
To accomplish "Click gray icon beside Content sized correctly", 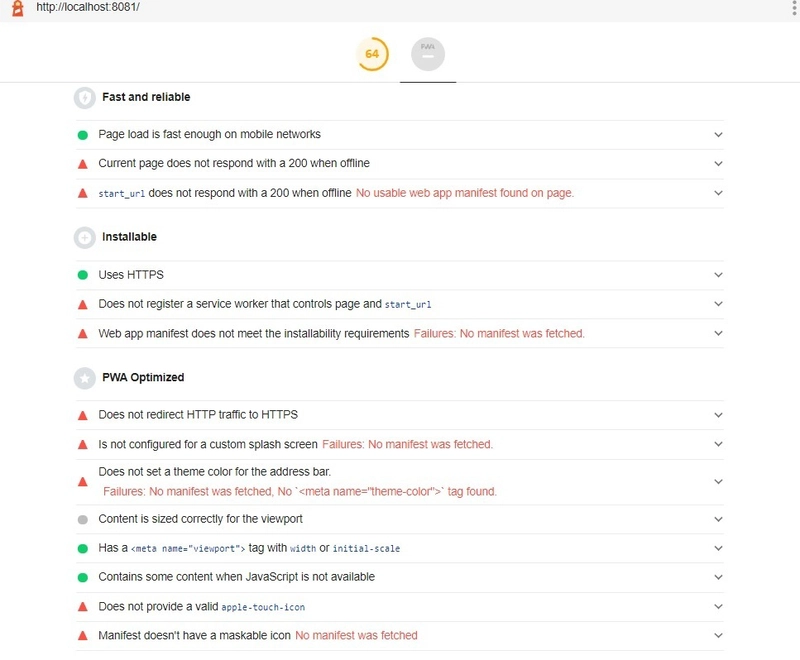I will tap(83, 520).
